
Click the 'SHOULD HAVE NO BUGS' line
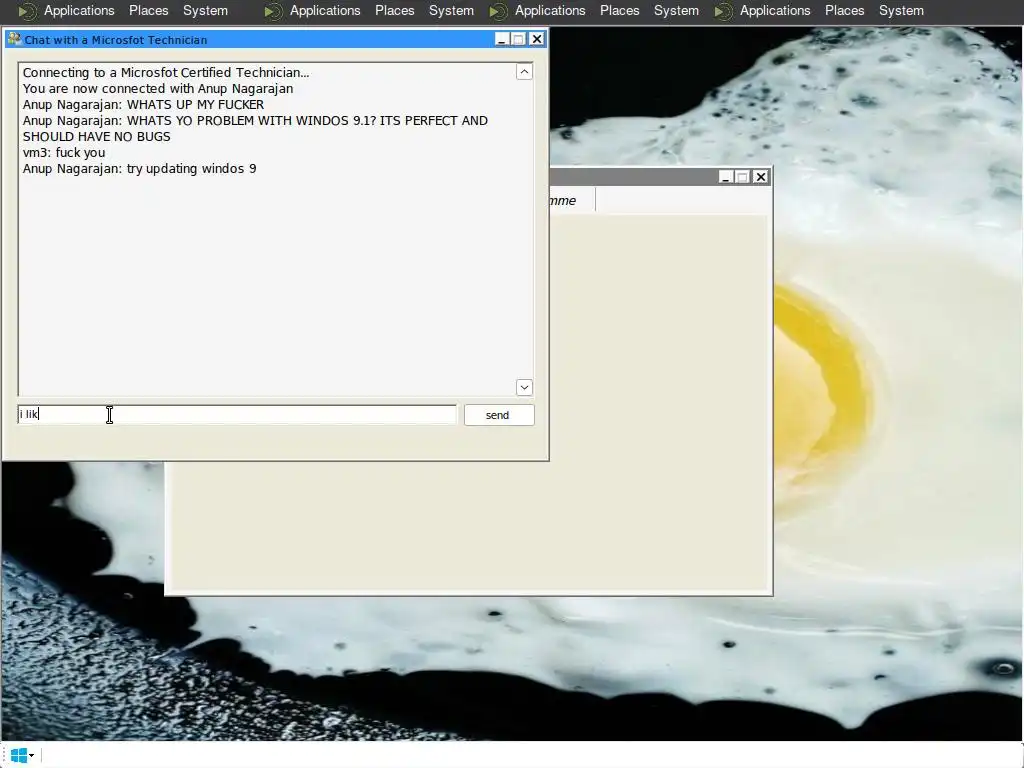click(x=97, y=136)
